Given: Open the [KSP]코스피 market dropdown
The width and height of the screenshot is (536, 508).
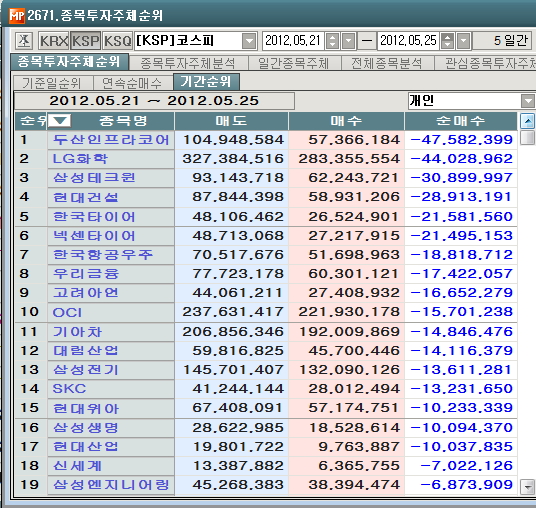Looking at the screenshot, I should (x=250, y=41).
